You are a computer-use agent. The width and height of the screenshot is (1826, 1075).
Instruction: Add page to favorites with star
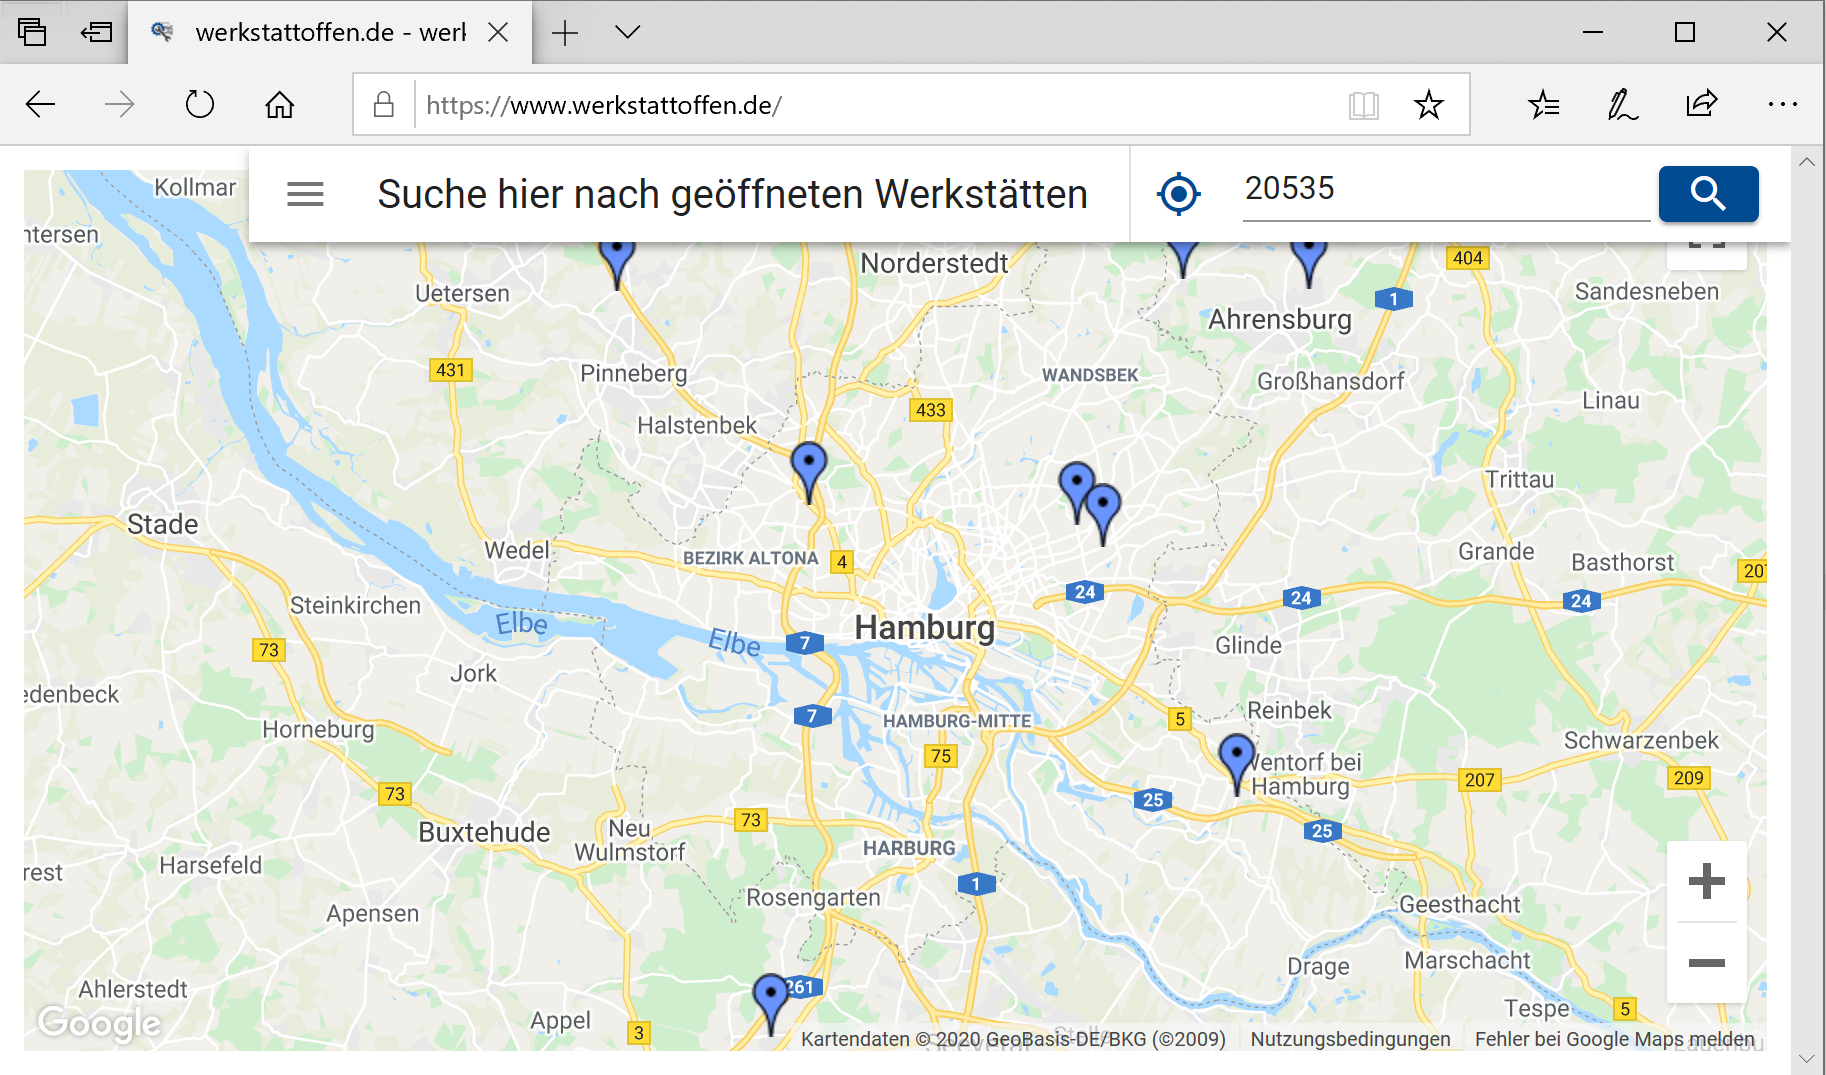tap(1429, 105)
